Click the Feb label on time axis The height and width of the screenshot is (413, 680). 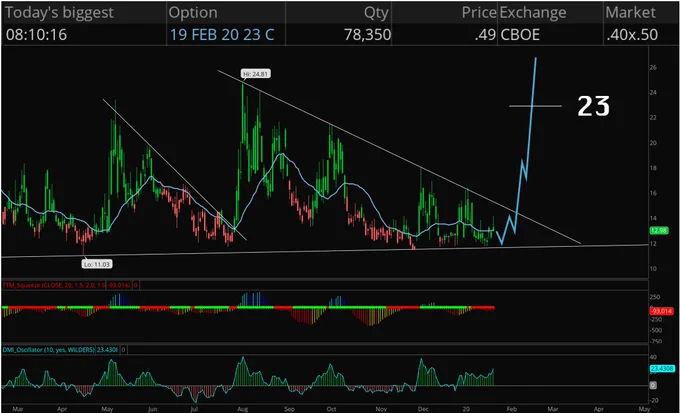pos(512,409)
